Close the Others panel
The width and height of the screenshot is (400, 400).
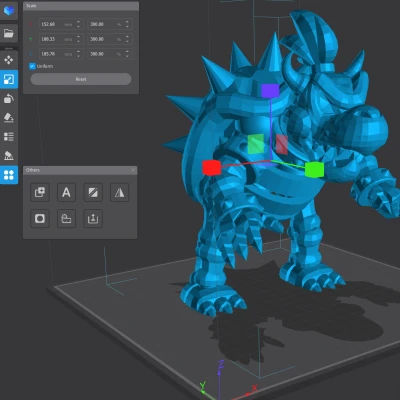click(133, 170)
